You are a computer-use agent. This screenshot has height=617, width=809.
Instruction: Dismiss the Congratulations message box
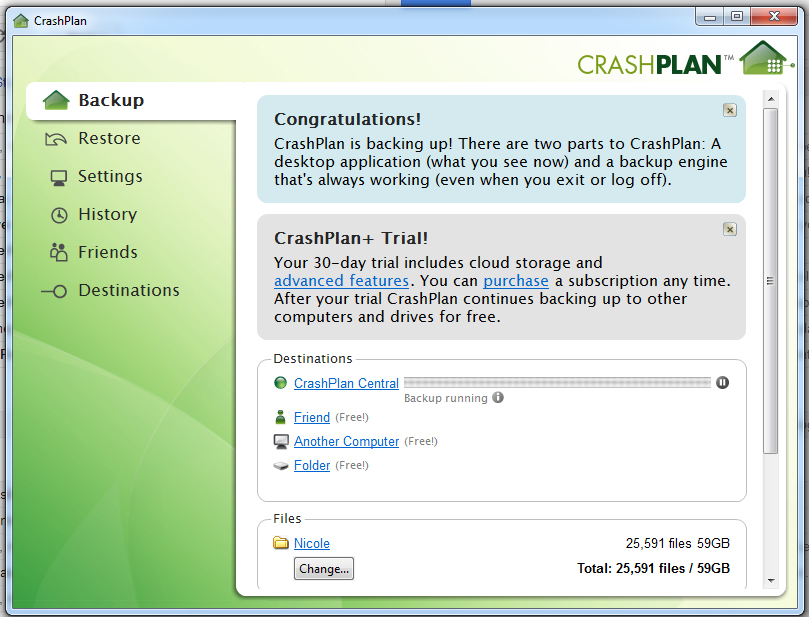(x=730, y=110)
